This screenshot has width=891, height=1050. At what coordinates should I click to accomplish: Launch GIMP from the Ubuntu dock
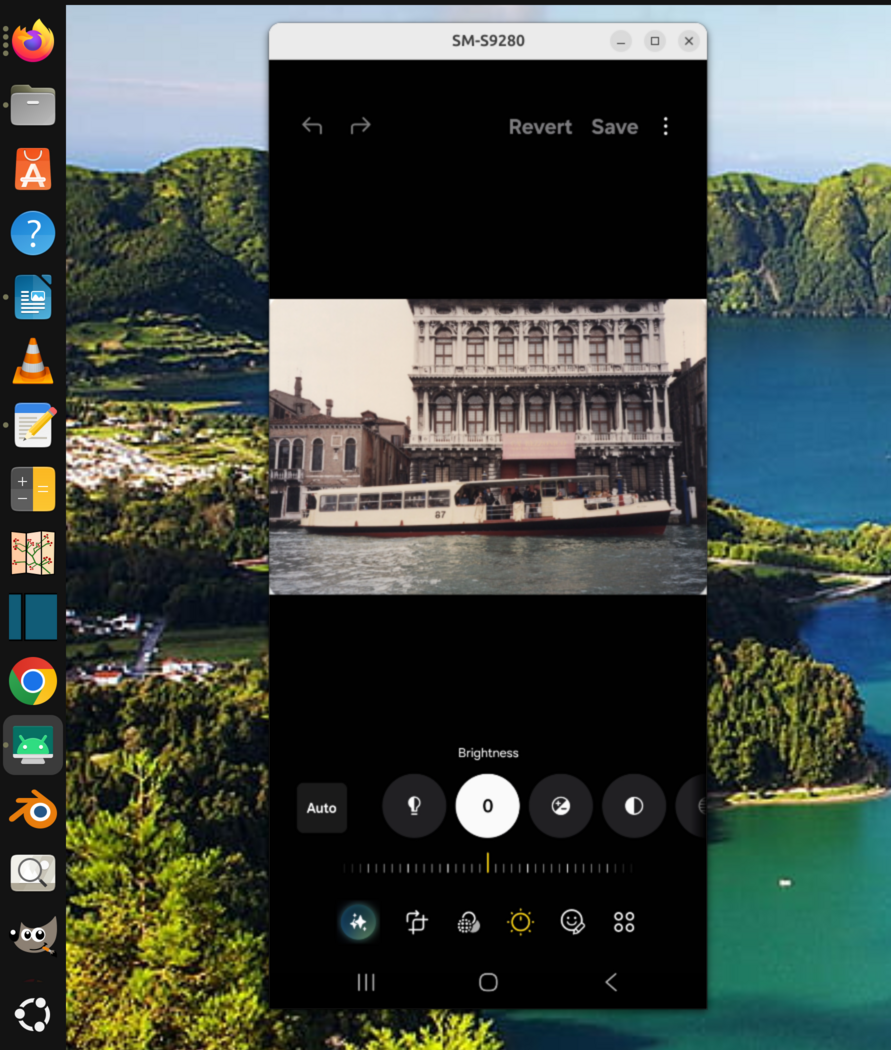[x=33, y=936]
